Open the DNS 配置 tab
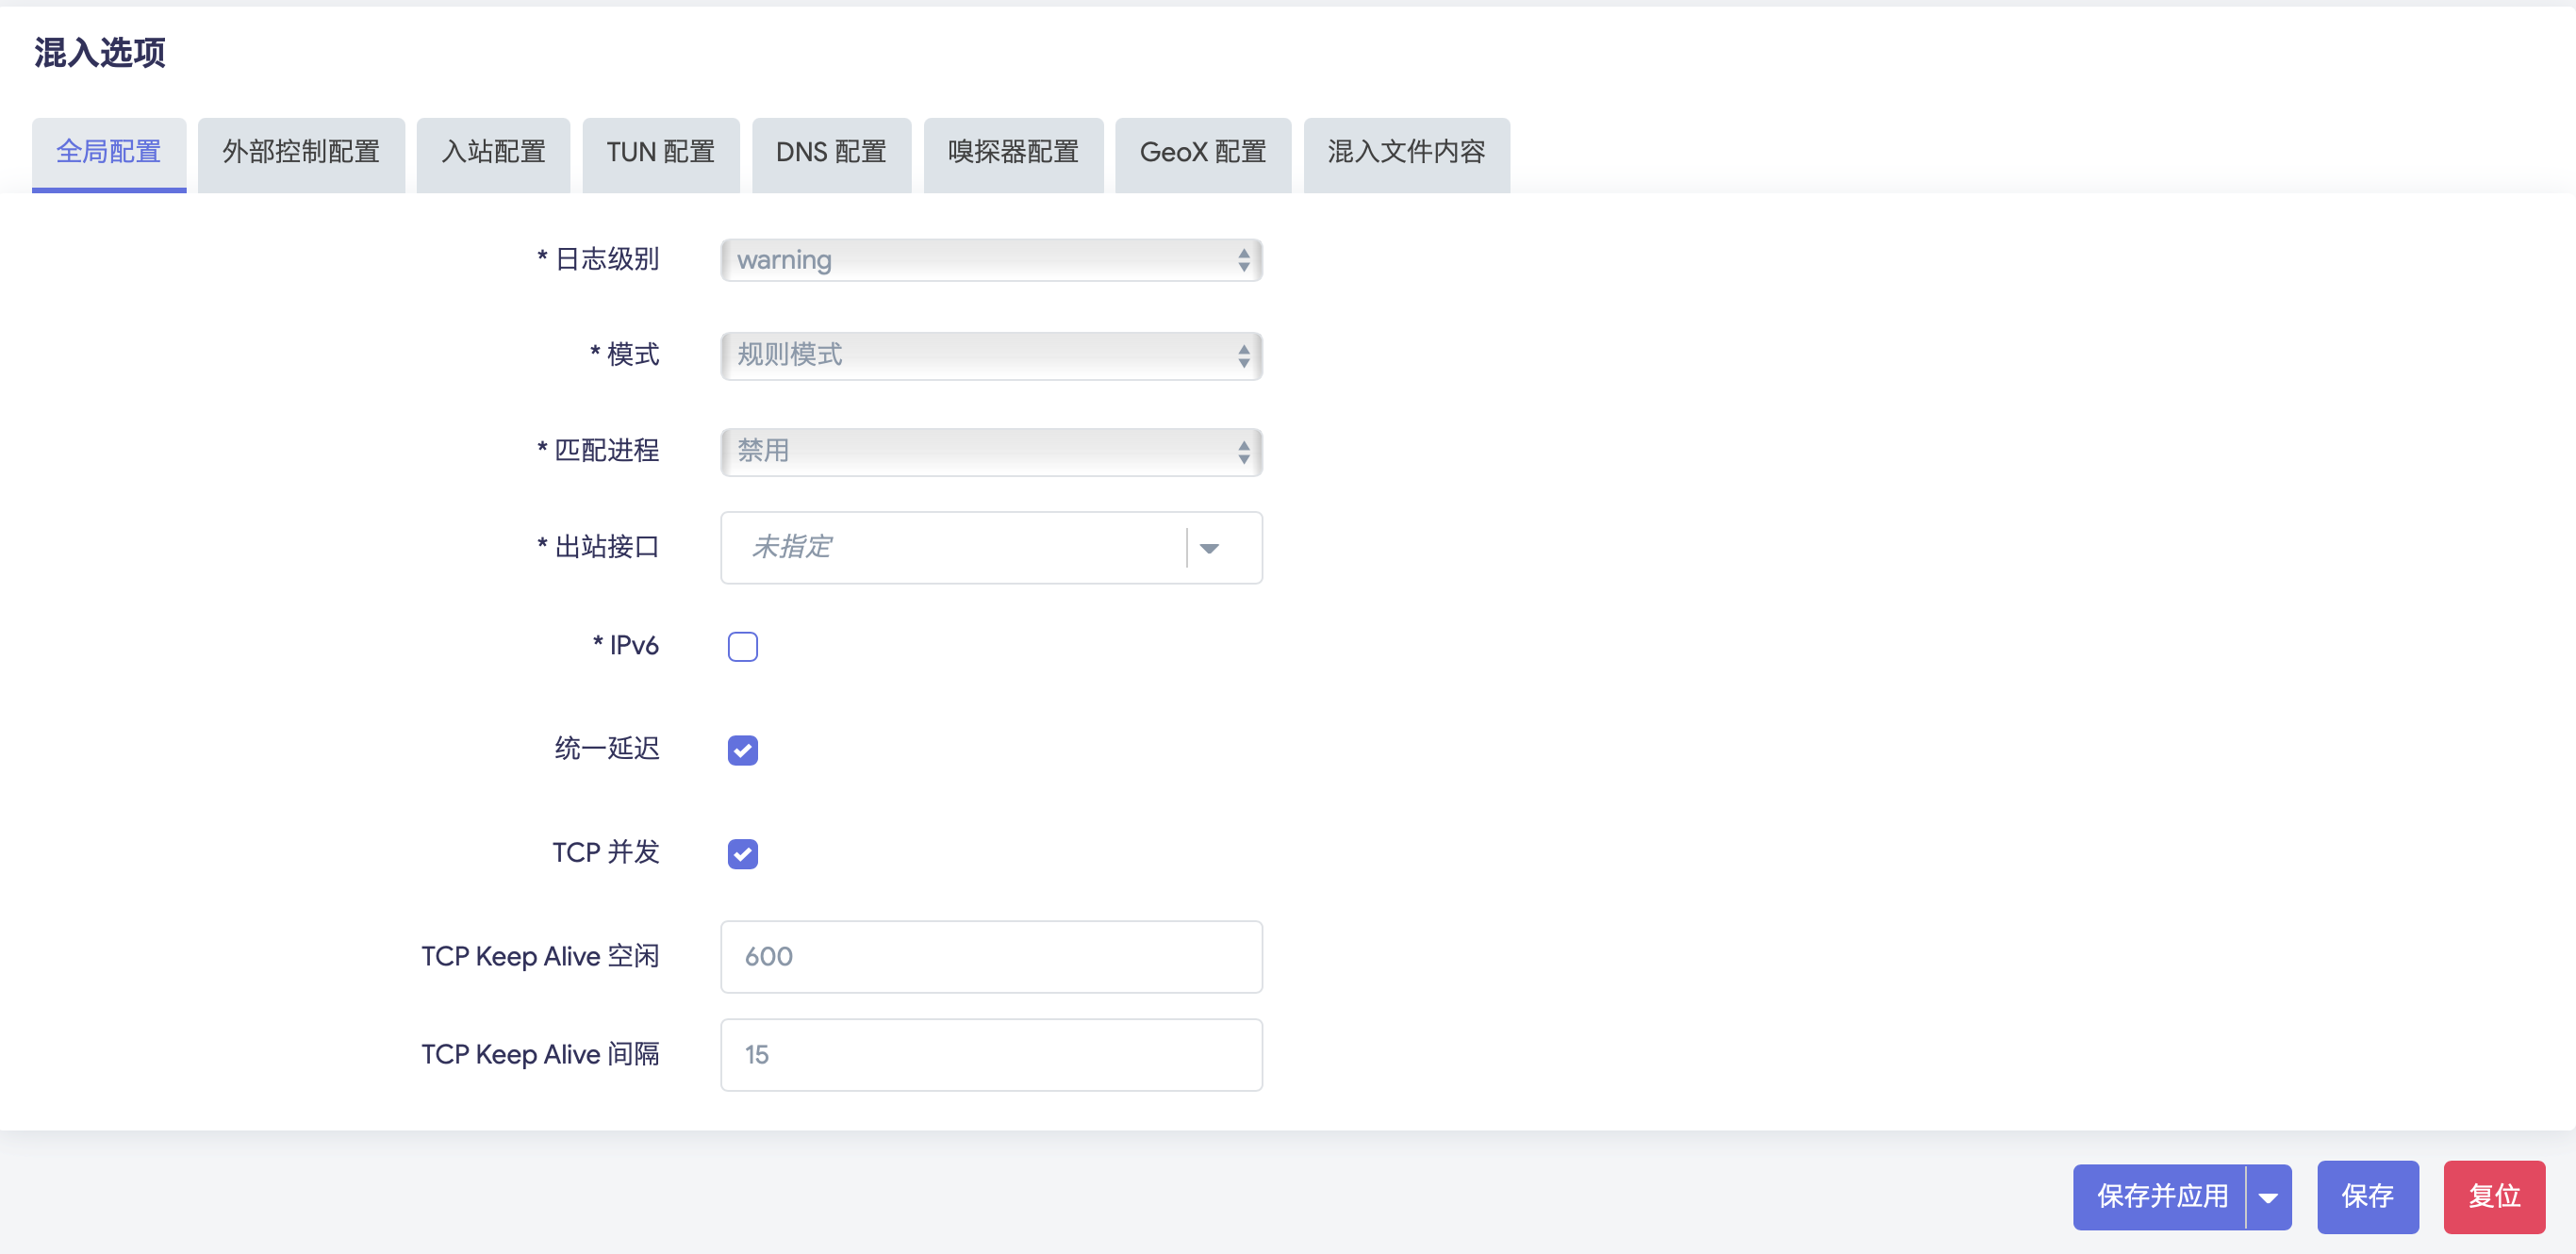Image resolution: width=2576 pixels, height=1254 pixels. point(831,153)
